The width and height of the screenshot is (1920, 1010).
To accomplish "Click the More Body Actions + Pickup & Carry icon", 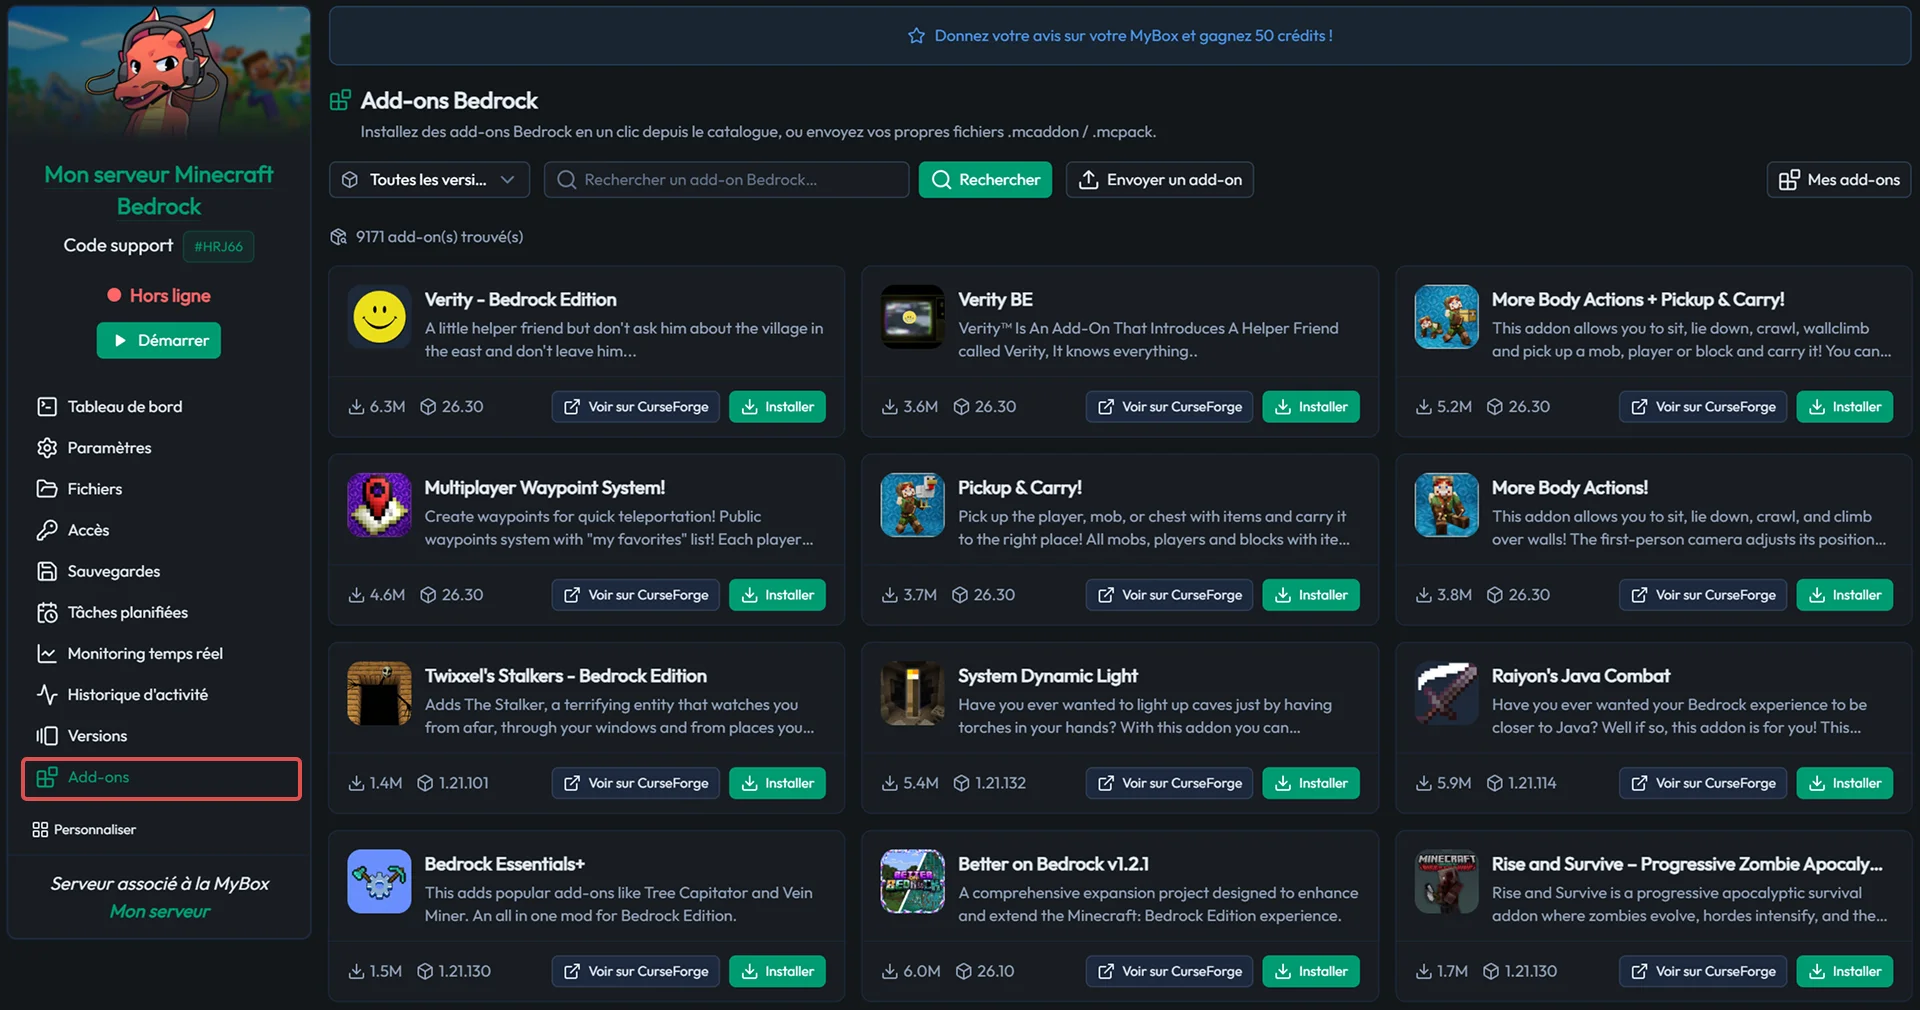I will tap(1446, 317).
